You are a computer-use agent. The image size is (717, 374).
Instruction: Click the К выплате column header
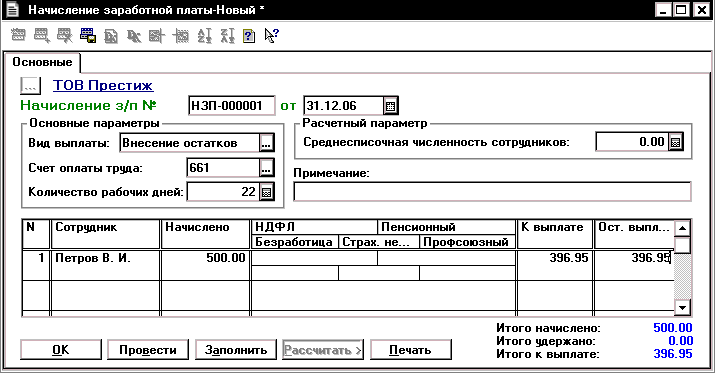(x=555, y=235)
